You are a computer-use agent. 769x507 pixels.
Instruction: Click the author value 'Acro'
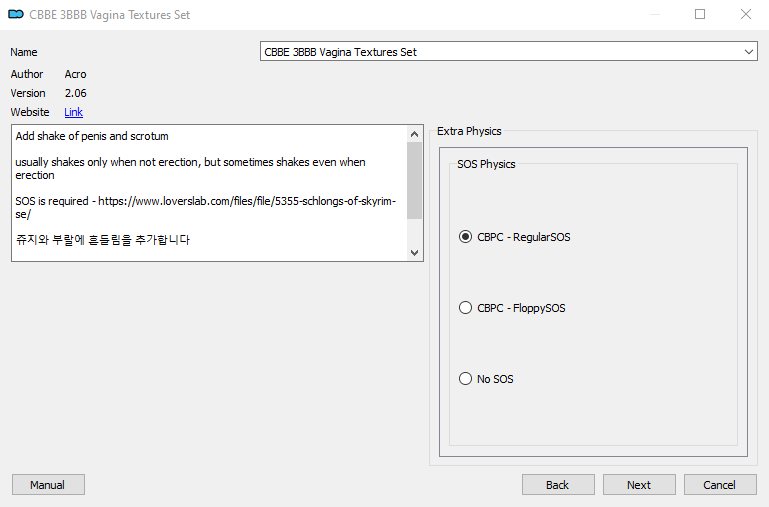coord(75,74)
